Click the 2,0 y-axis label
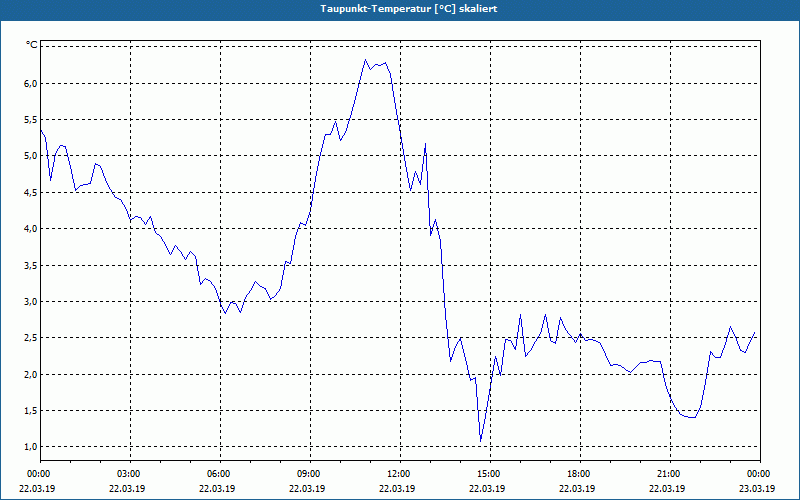Image resolution: width=800 pixels, height=500 pixels. coord(31,374)
